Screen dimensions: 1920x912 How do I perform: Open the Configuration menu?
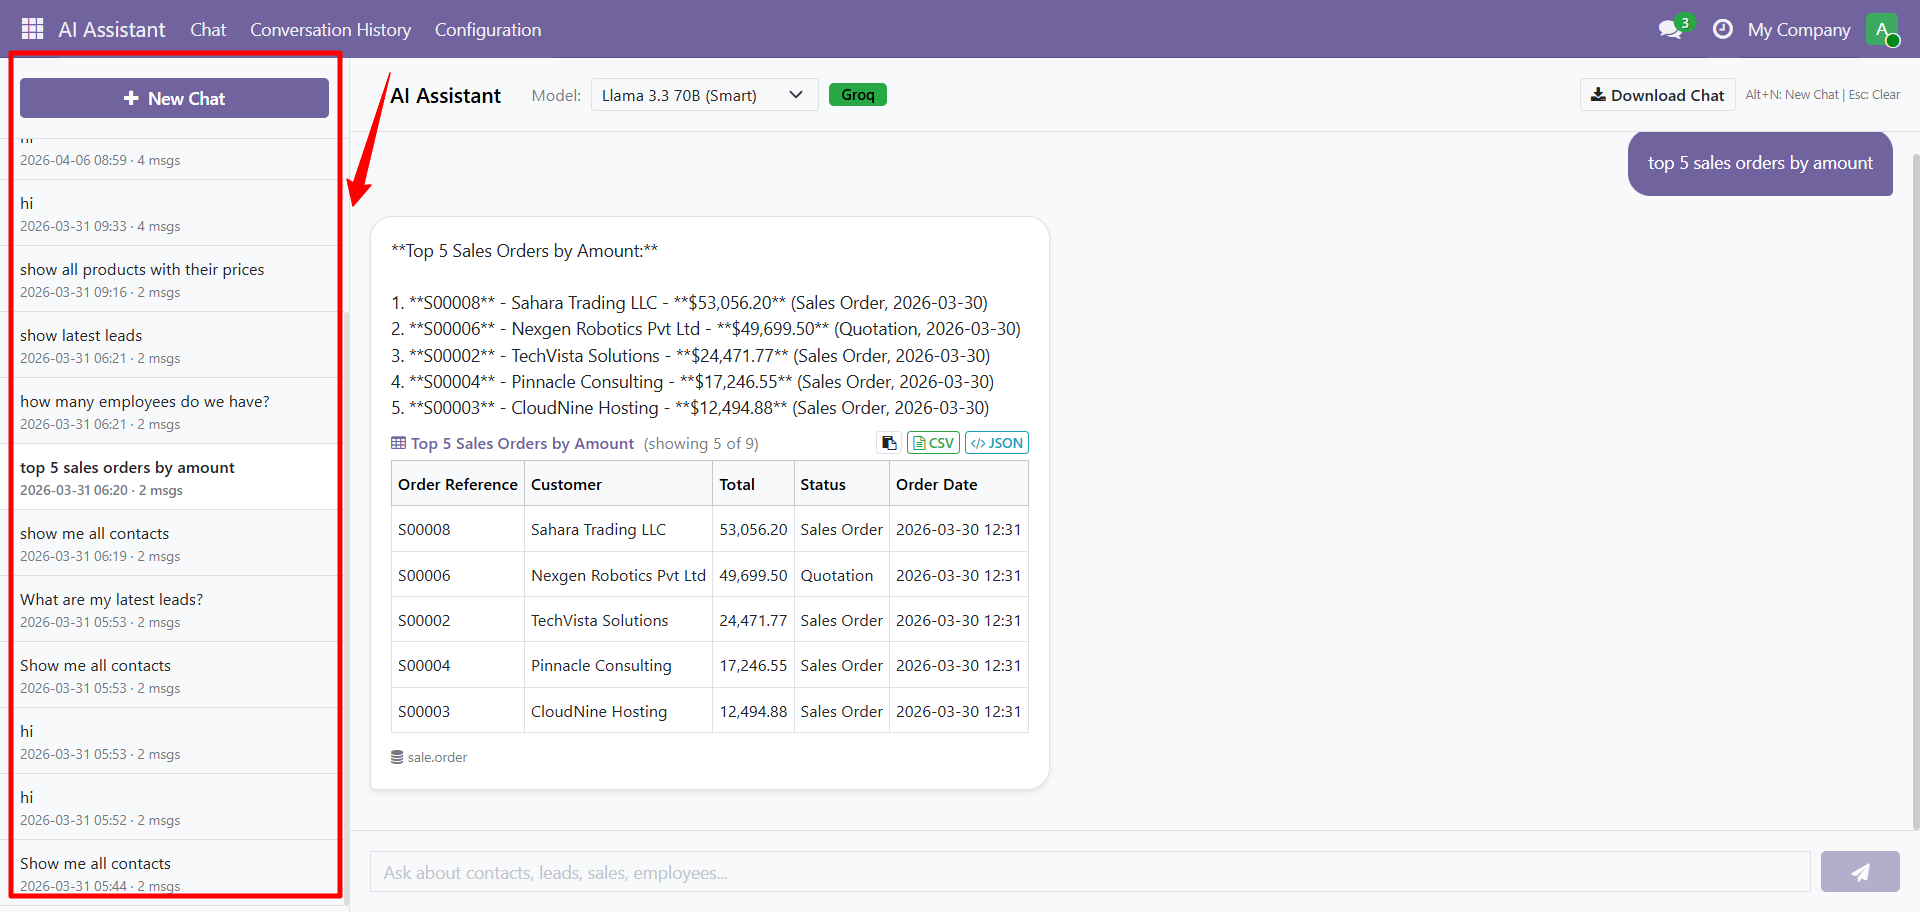487,30
